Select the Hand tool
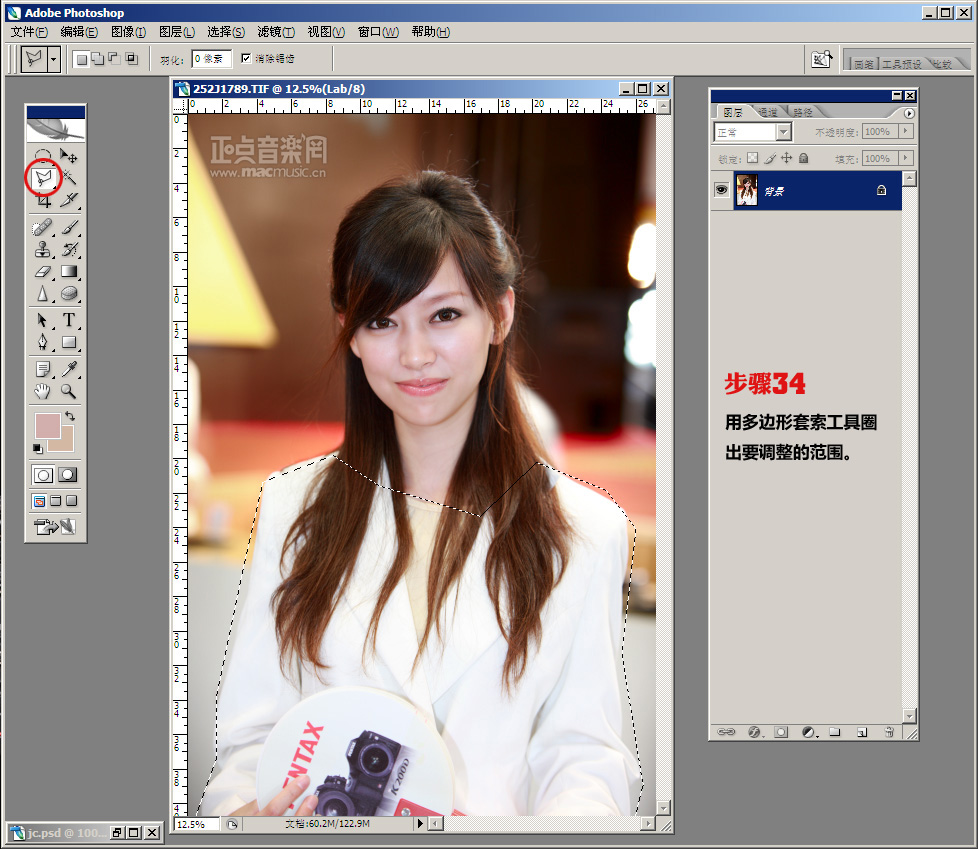 [x=43, y=391]
